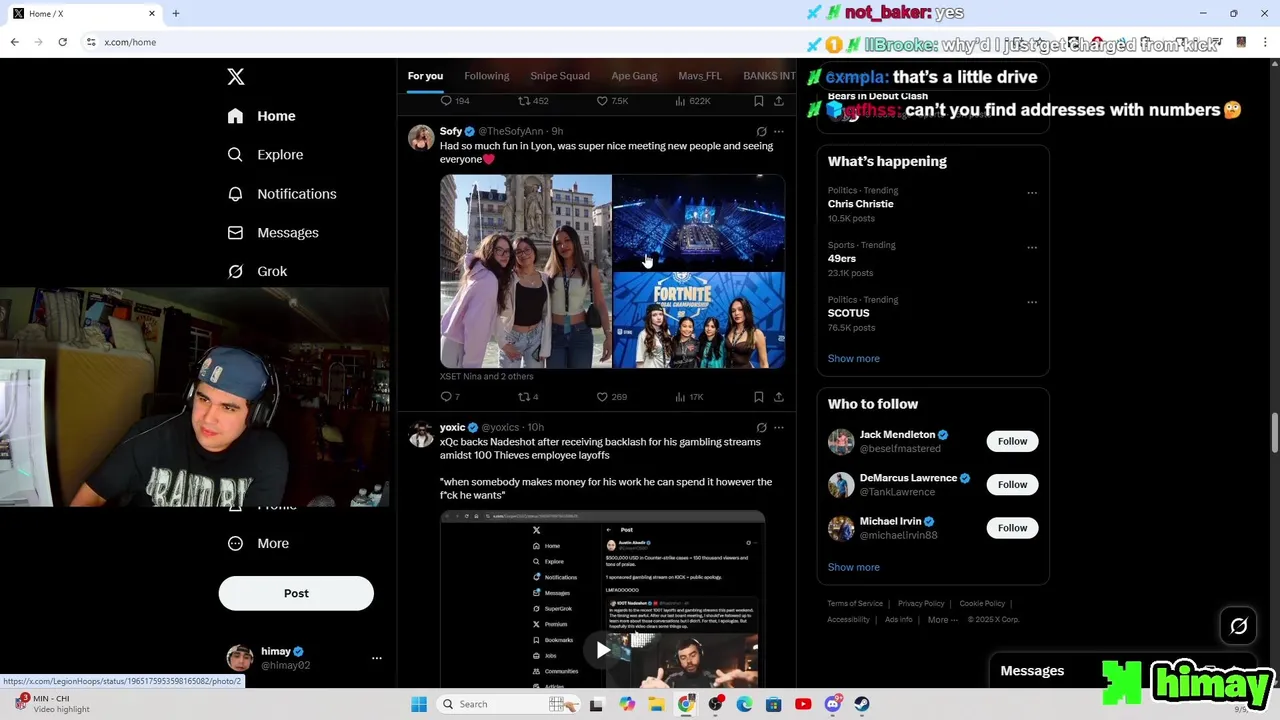Viewport: 1280px width, 720px height.
Task: Open the 49ers trending topic
Action: click(842, 259)
